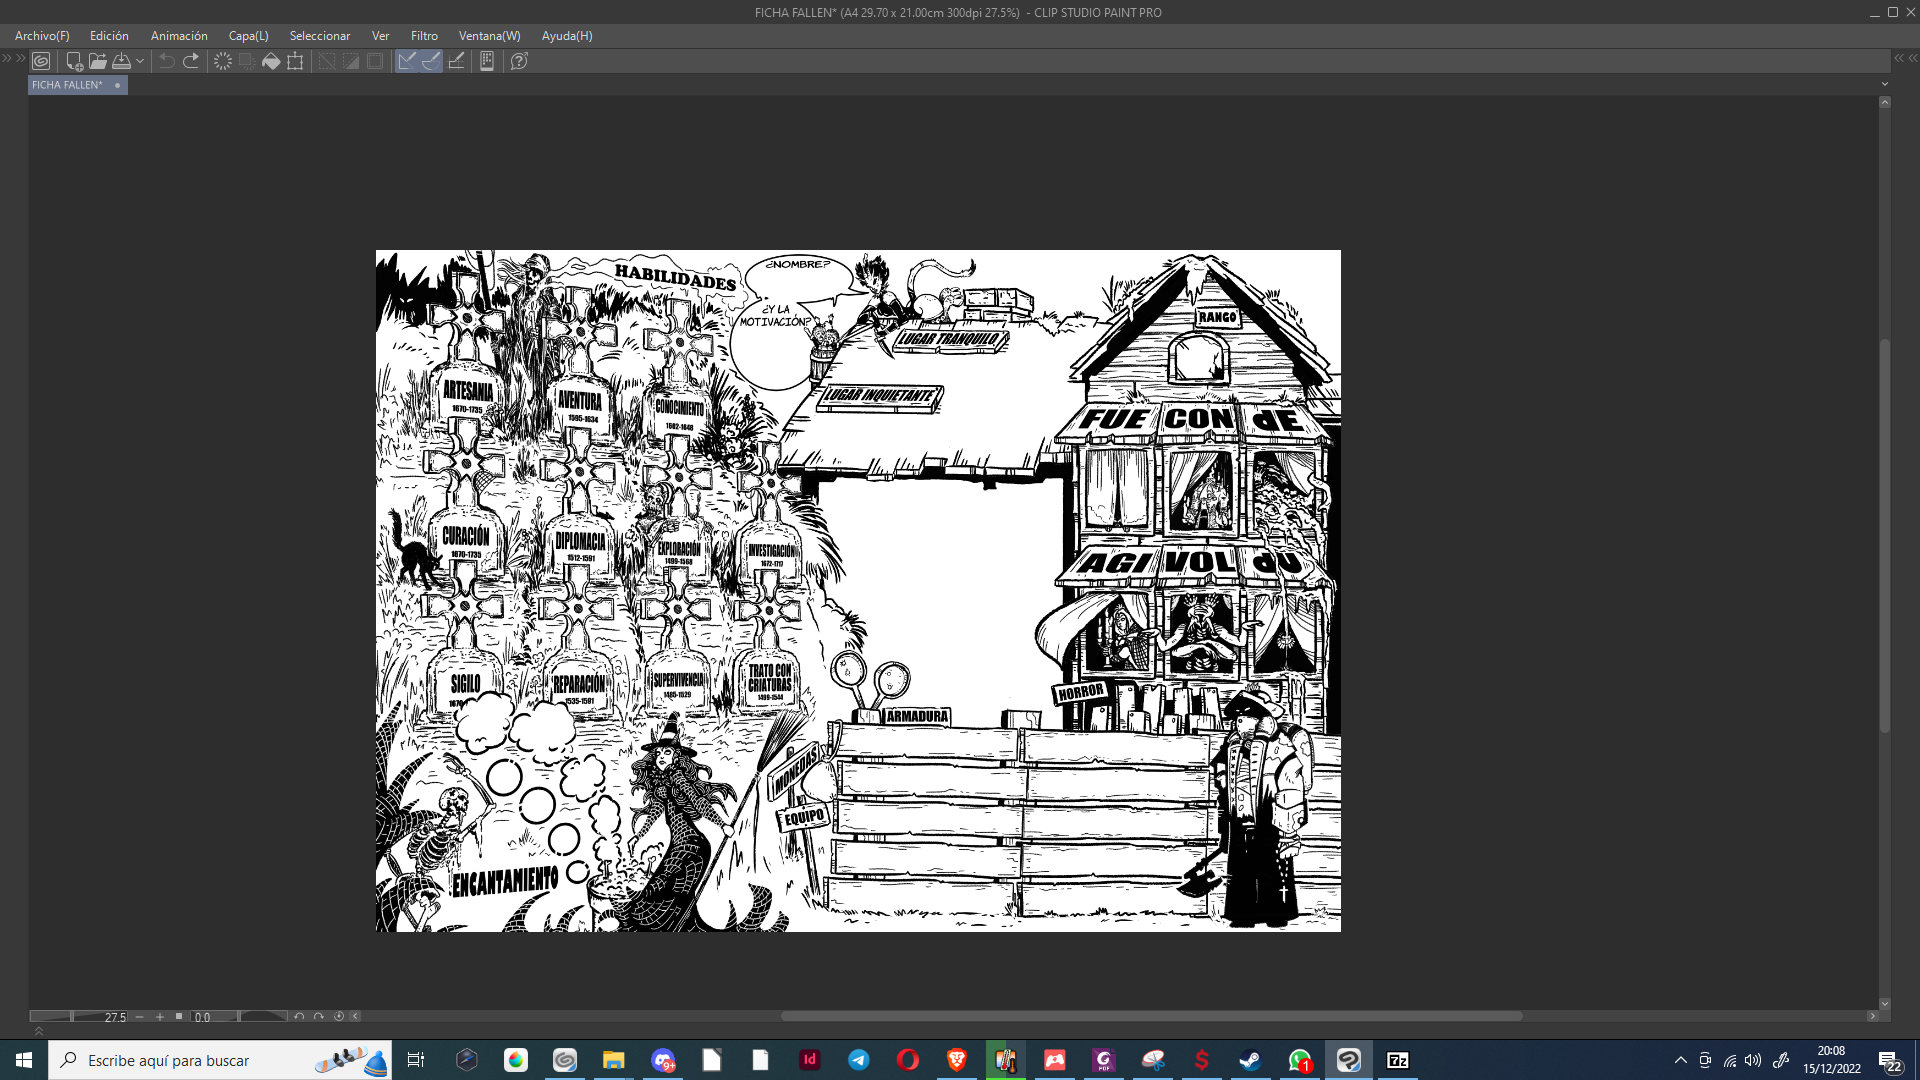The image size is (1920, 1080).
Task: Open the support help icon
Action: [x=519, y=61]
